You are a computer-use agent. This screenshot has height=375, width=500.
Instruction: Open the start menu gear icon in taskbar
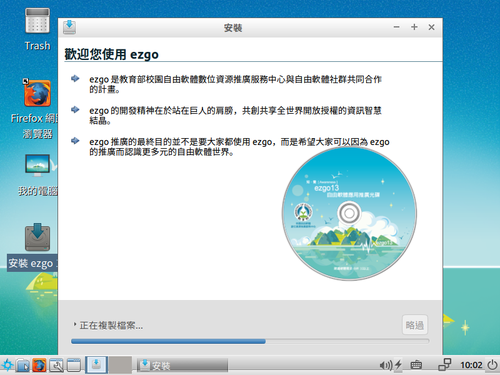(x=7, y=365)
